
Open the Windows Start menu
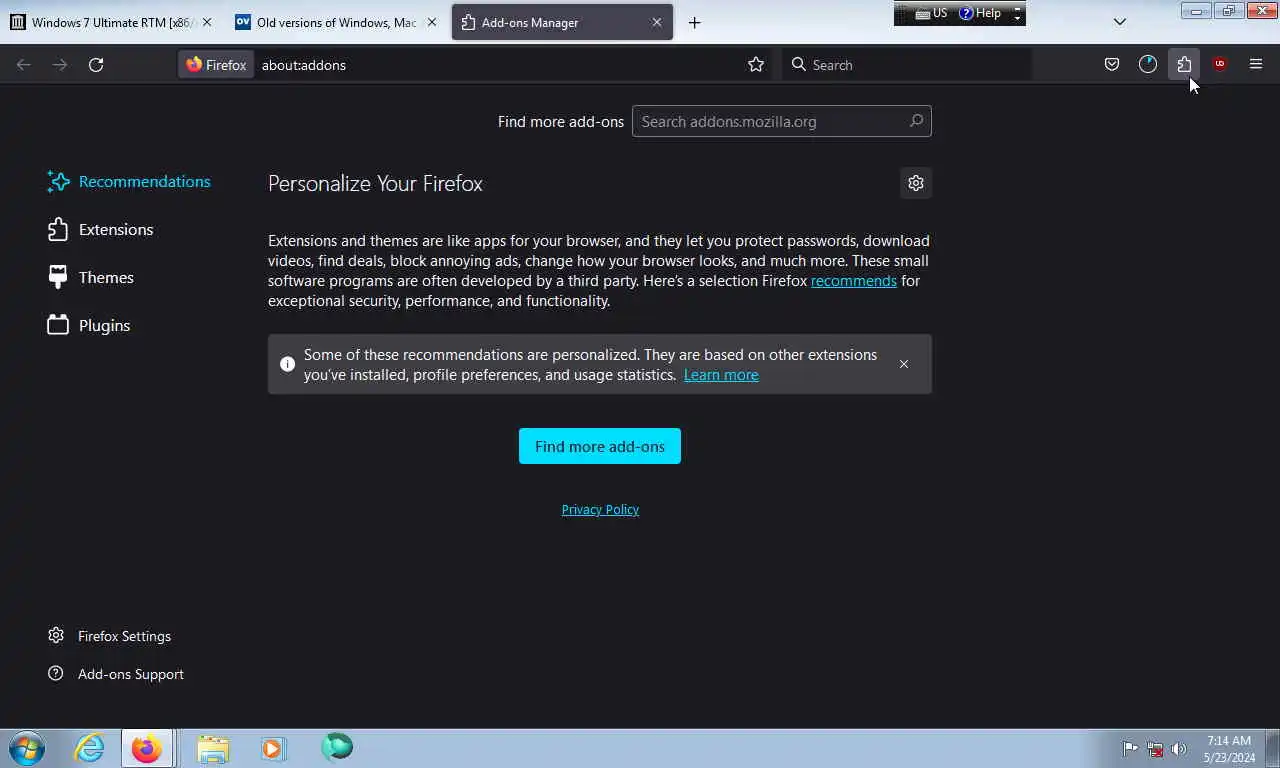[x=27, y=748]
